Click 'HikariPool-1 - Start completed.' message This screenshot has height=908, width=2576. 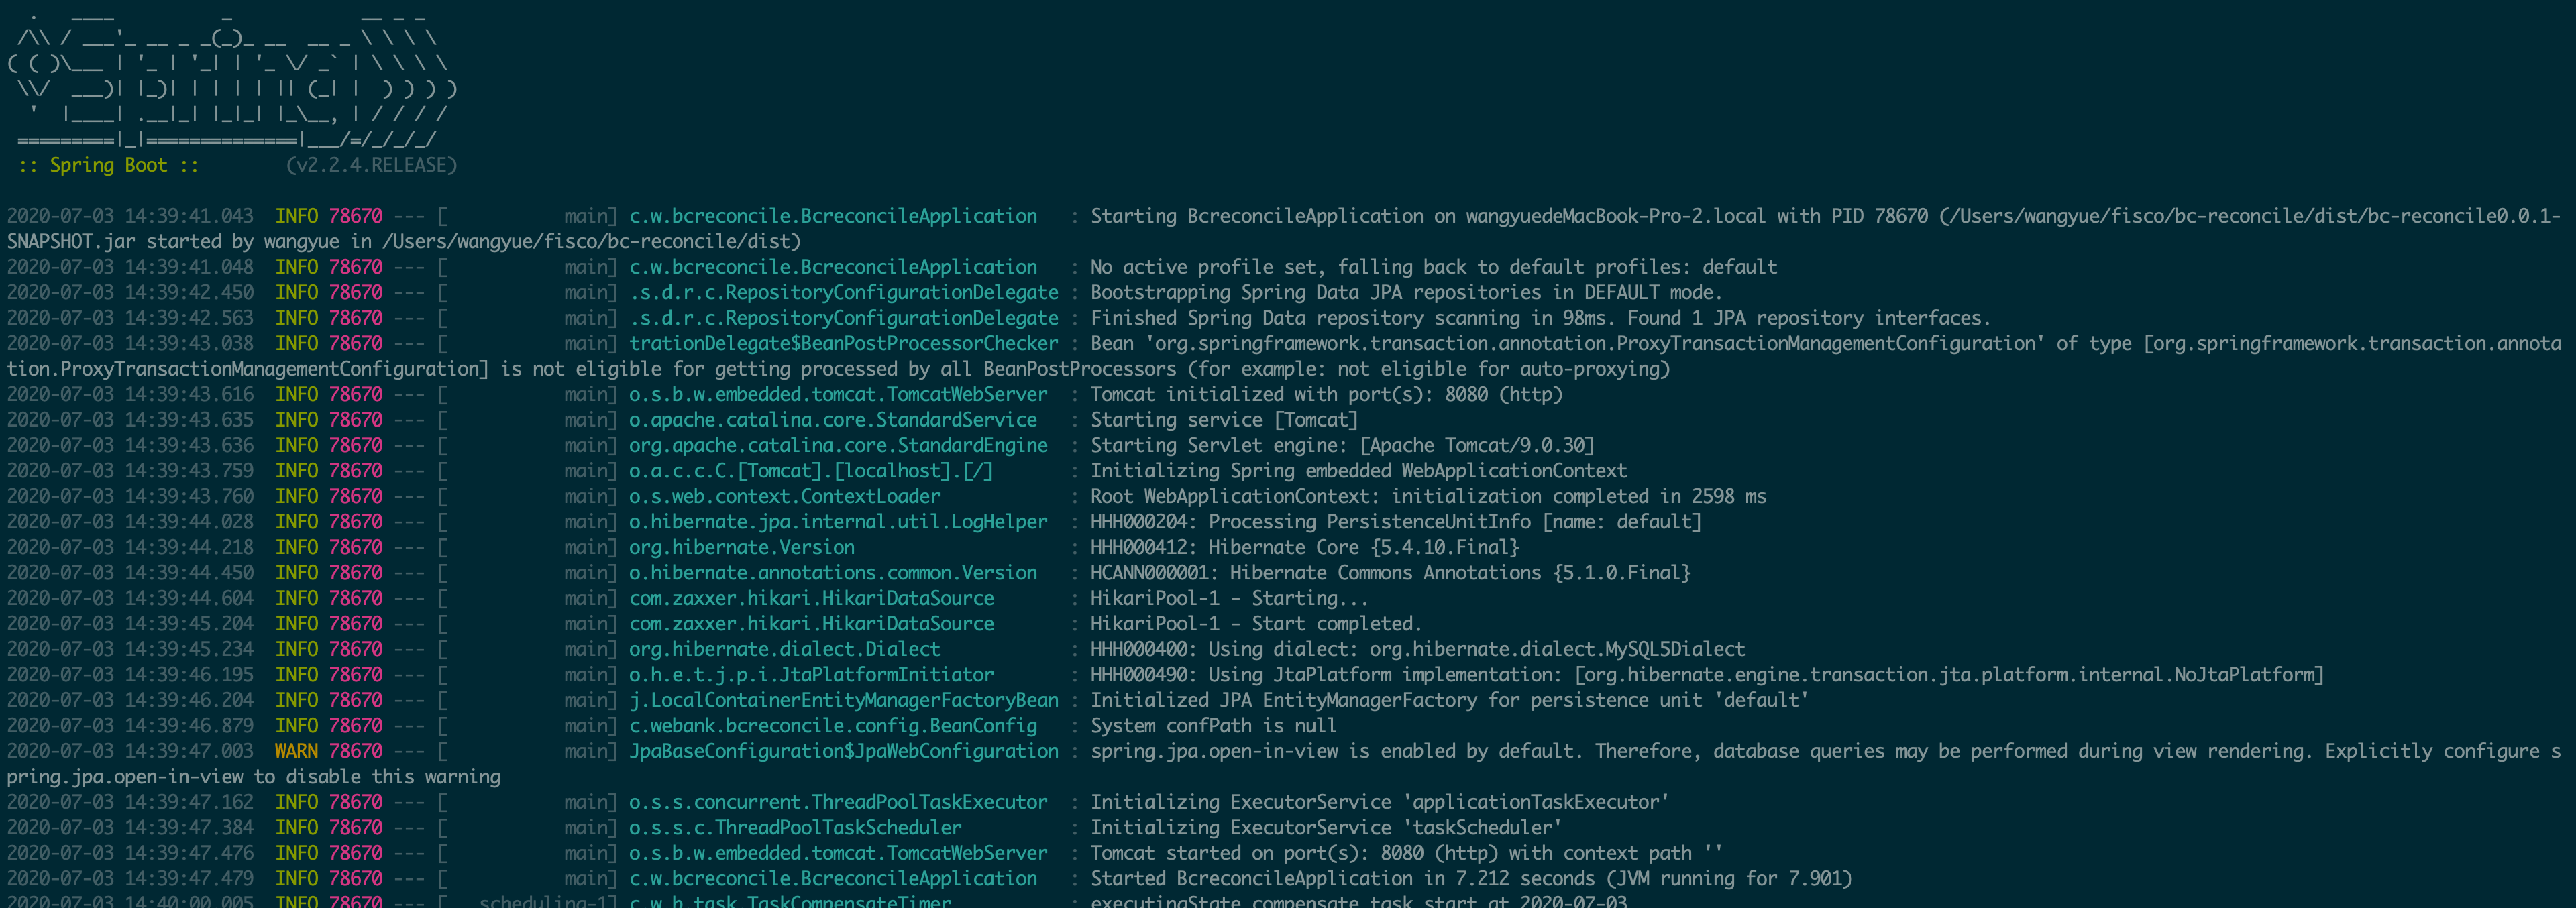(x=1256, y=624)
